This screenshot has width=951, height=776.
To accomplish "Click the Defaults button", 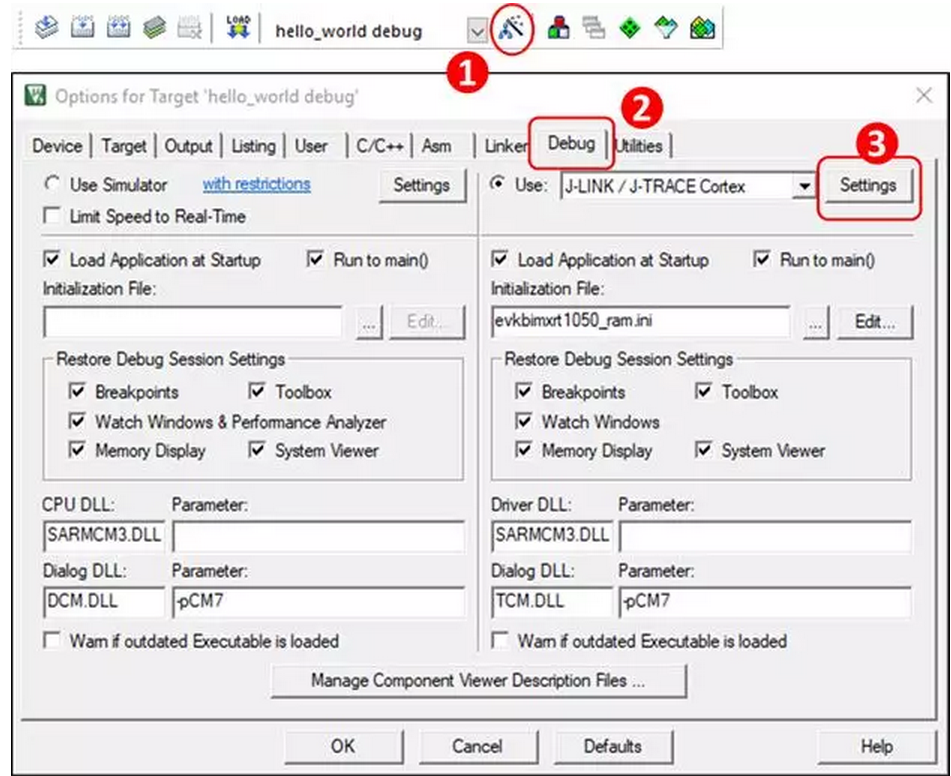I will [613, 746].
